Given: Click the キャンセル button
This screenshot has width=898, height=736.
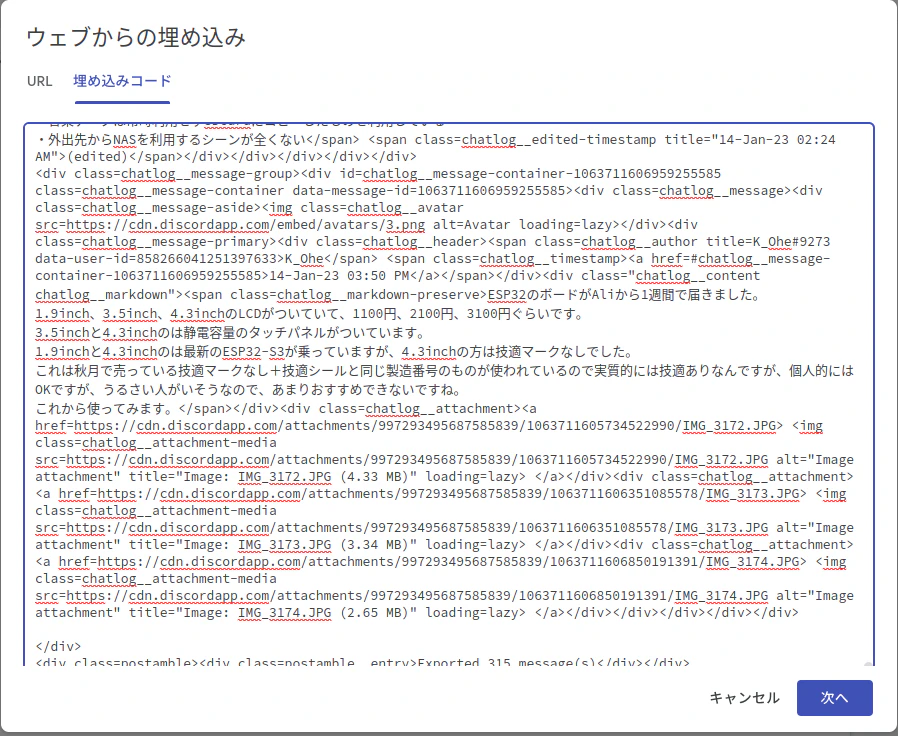Looking at the screenshot, I should coord(744,698).
